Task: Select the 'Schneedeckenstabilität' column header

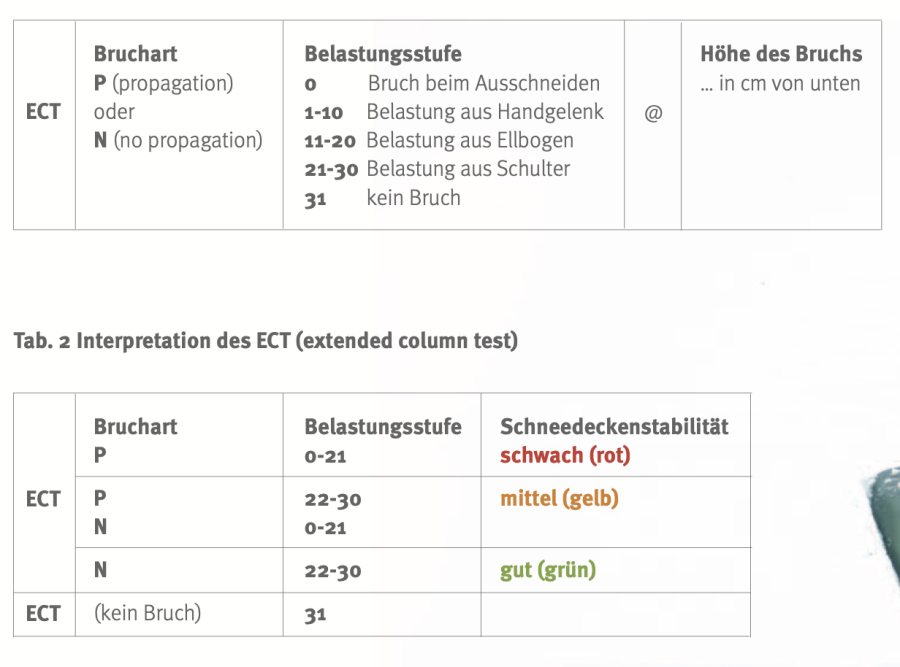Action: point(614,427)
